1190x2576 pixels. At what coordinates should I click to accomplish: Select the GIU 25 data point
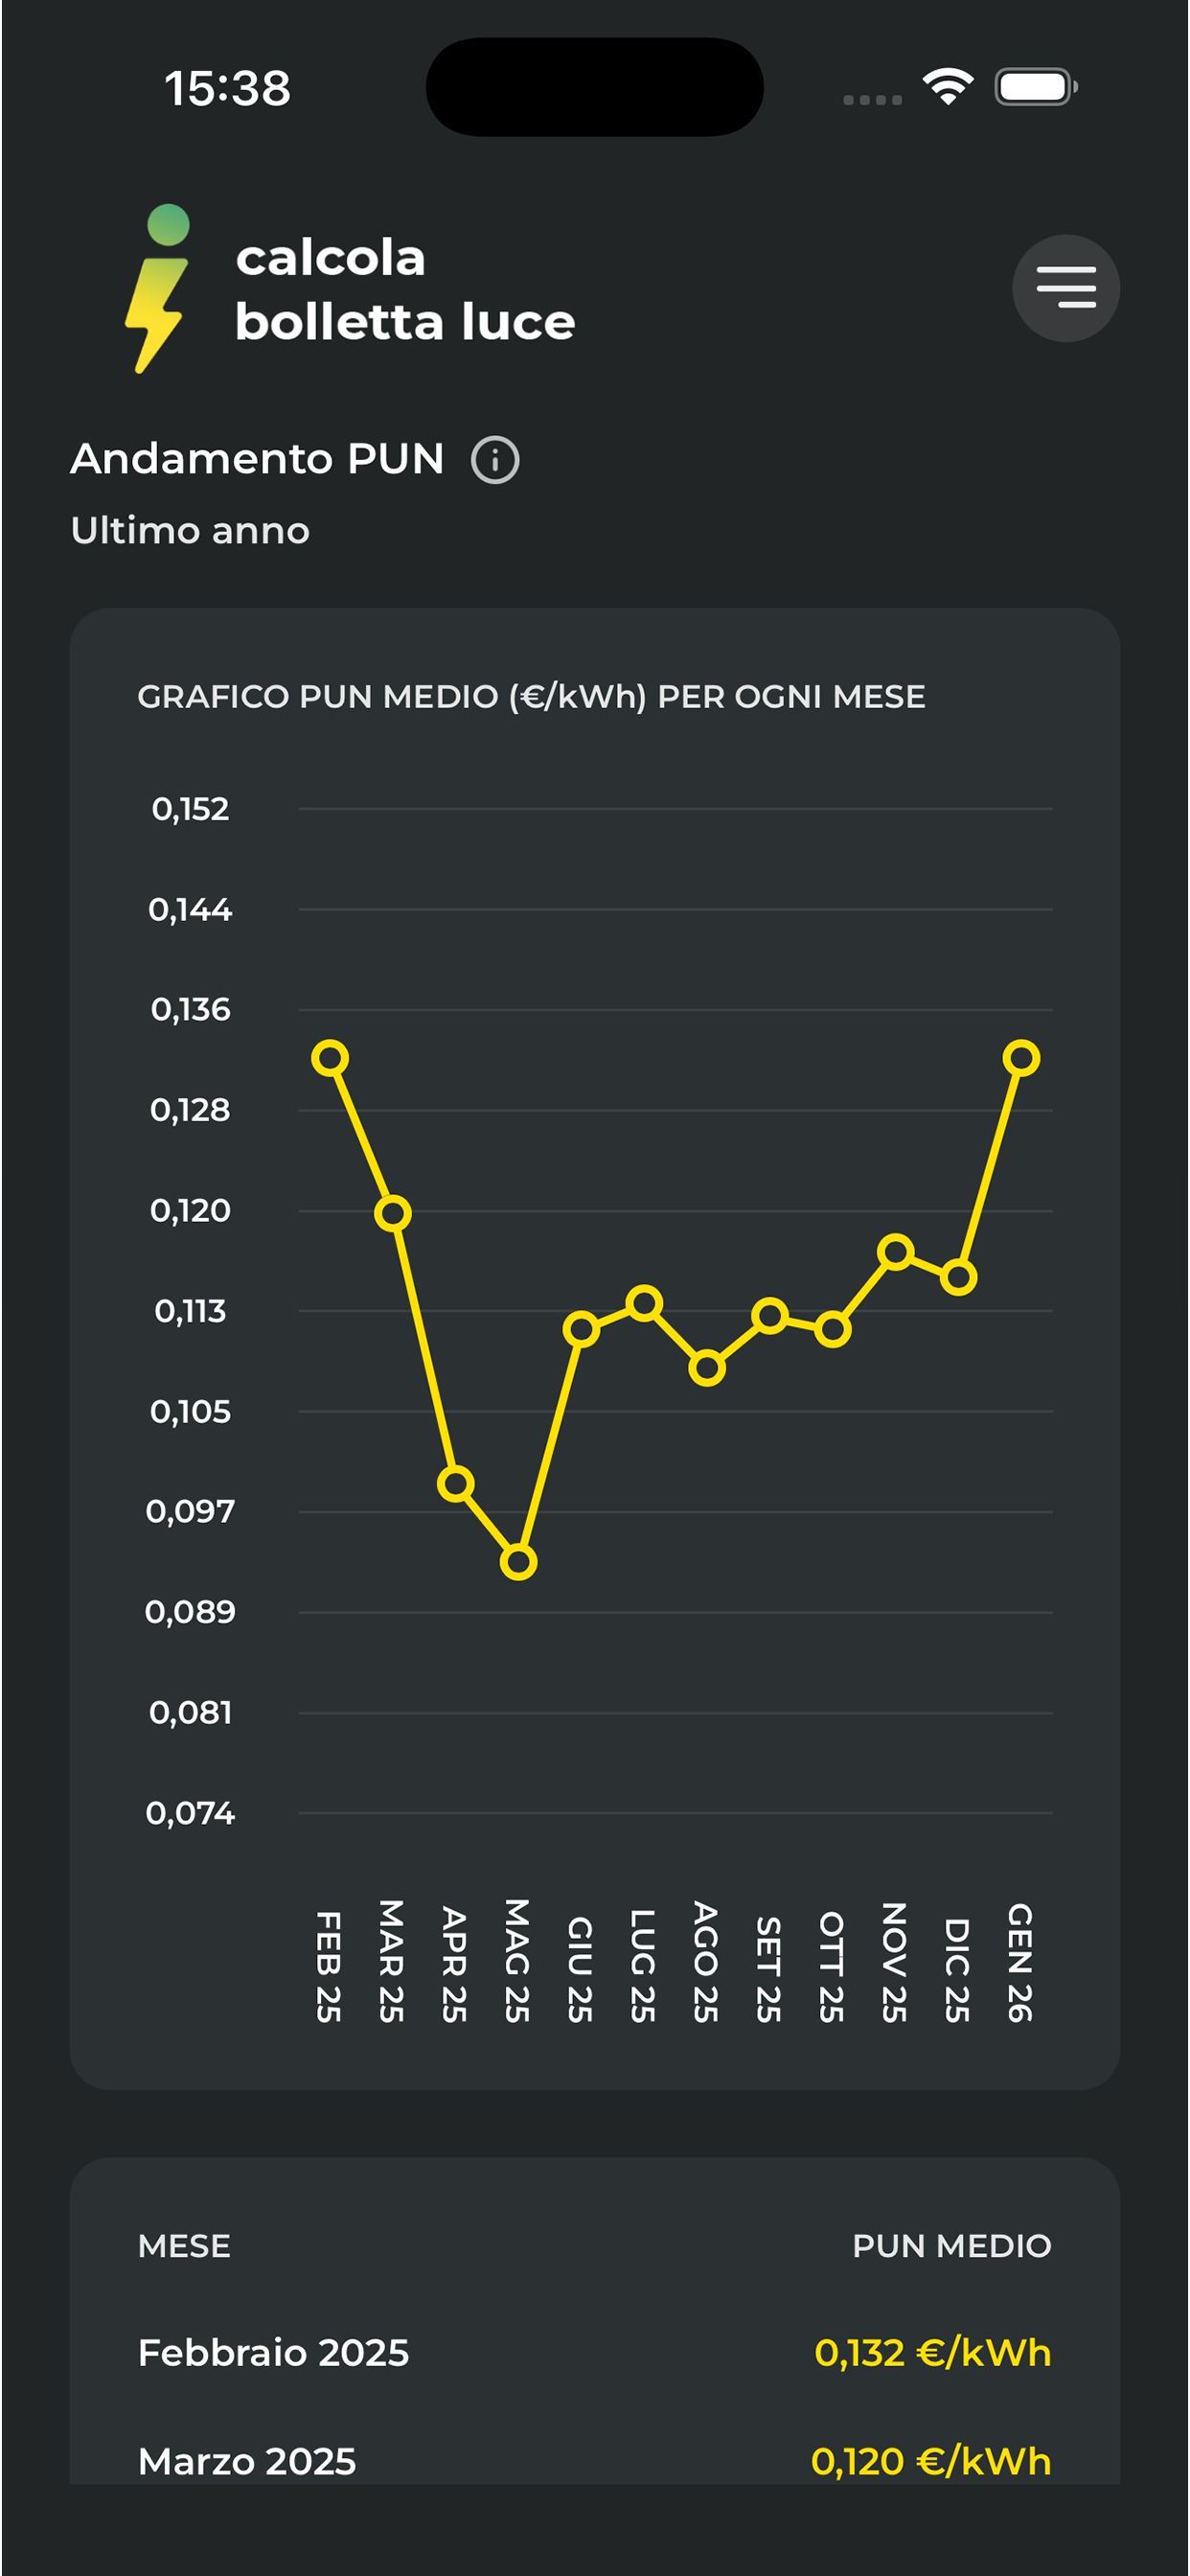click(581, 1329)
